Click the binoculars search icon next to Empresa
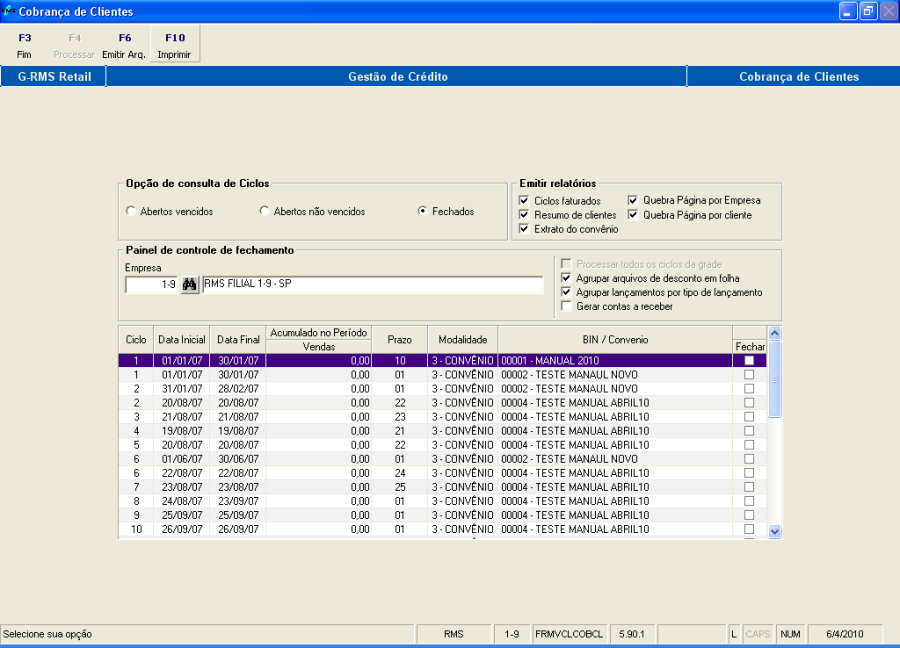Screen dimensions: 900x648 pyautogui.click(x=190, y=285)
